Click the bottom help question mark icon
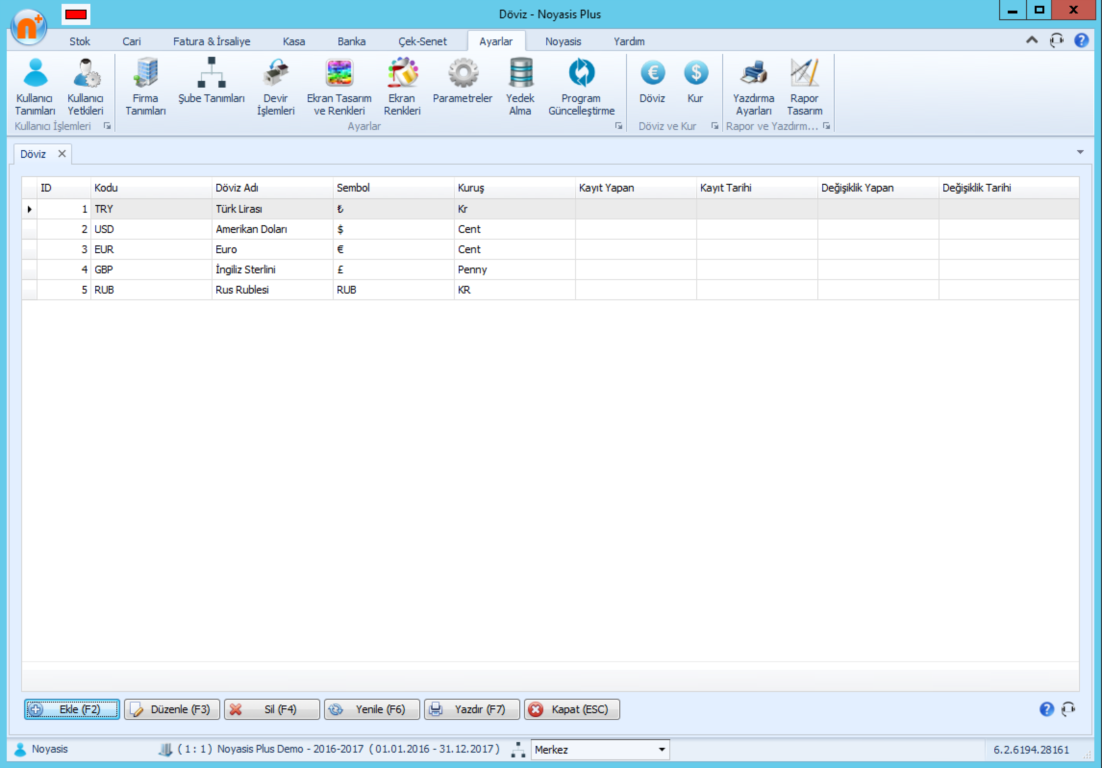This screenshot has height=768, width=1102. (1046, 709)
